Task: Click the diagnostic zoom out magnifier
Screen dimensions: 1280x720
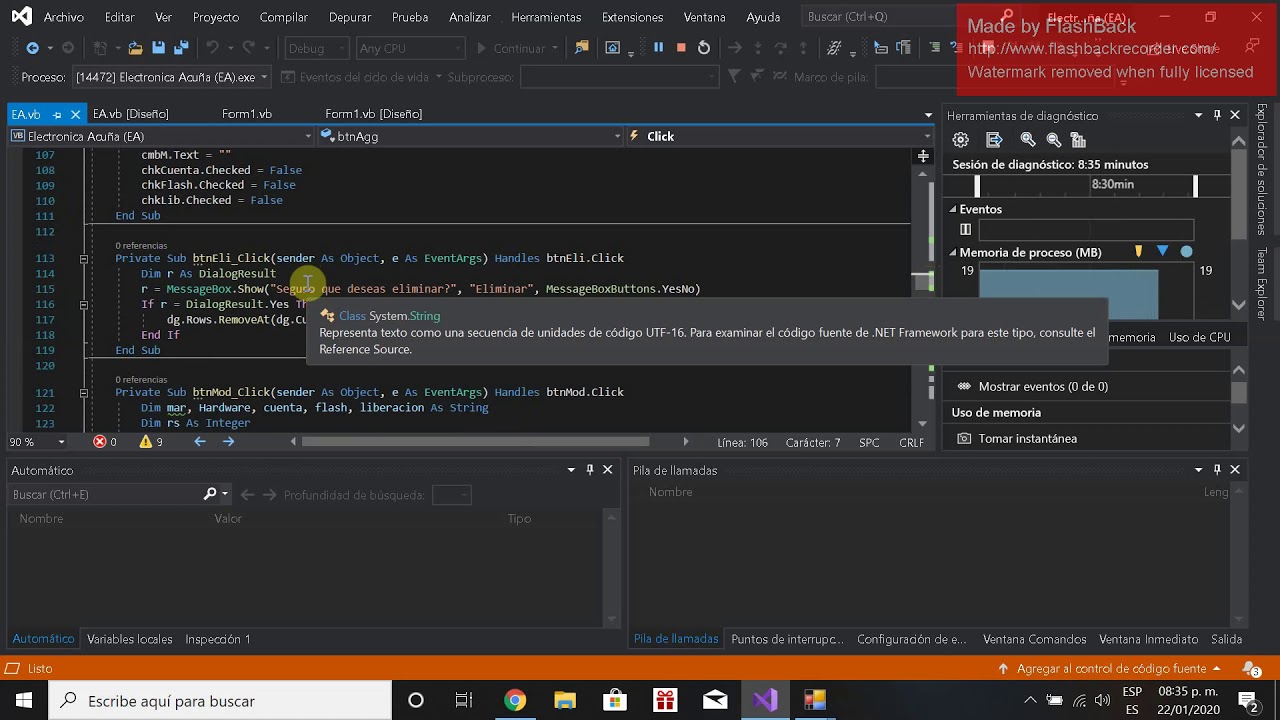Action: [1053, 140]
